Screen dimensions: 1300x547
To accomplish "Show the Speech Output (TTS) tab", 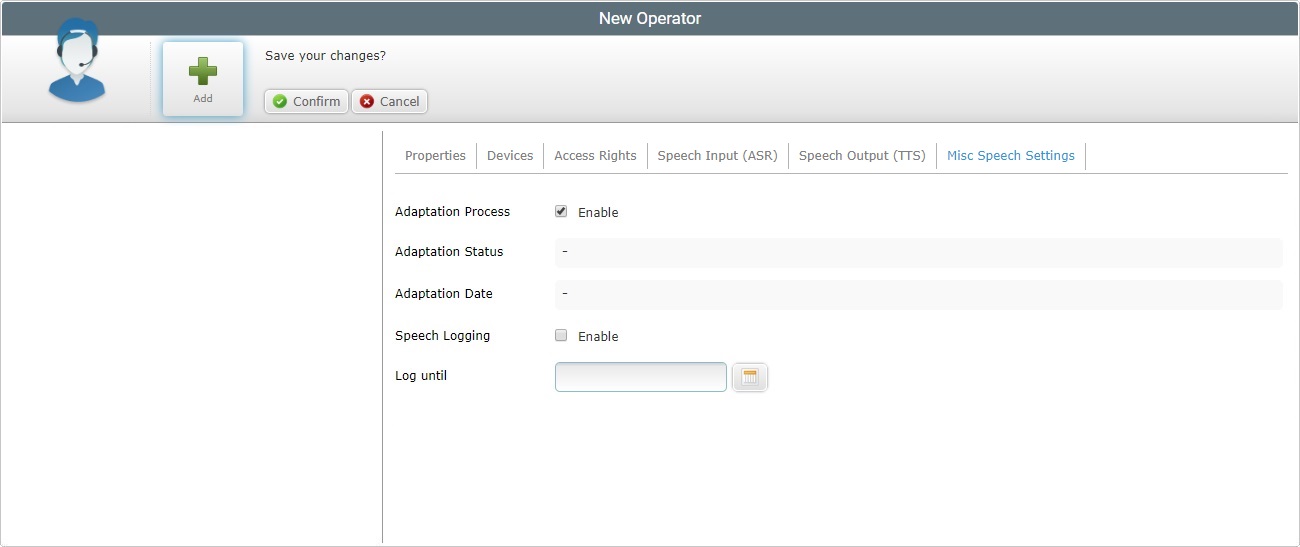I will tap(862, 155).
